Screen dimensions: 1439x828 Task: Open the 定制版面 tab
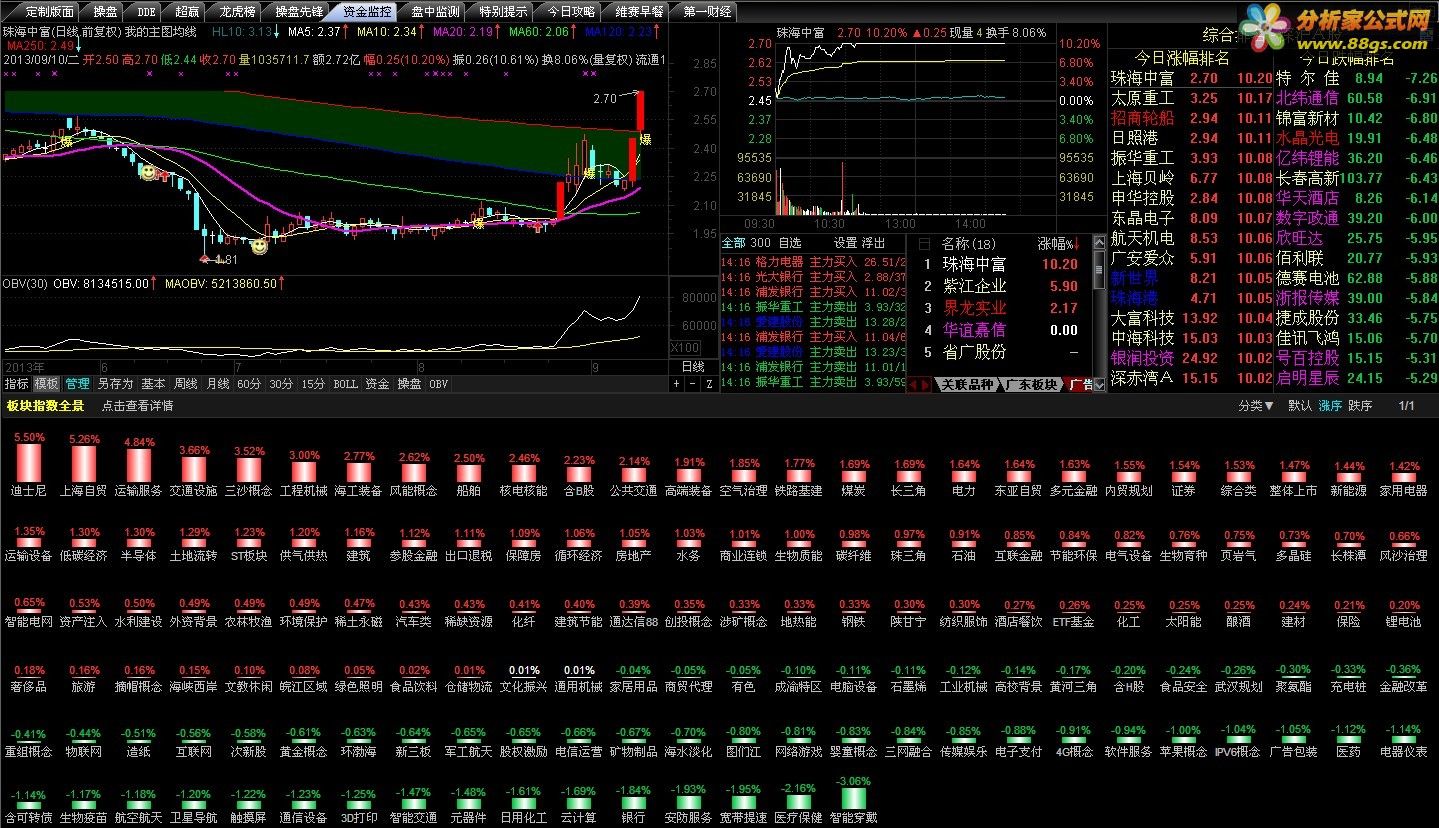point(49,12)
